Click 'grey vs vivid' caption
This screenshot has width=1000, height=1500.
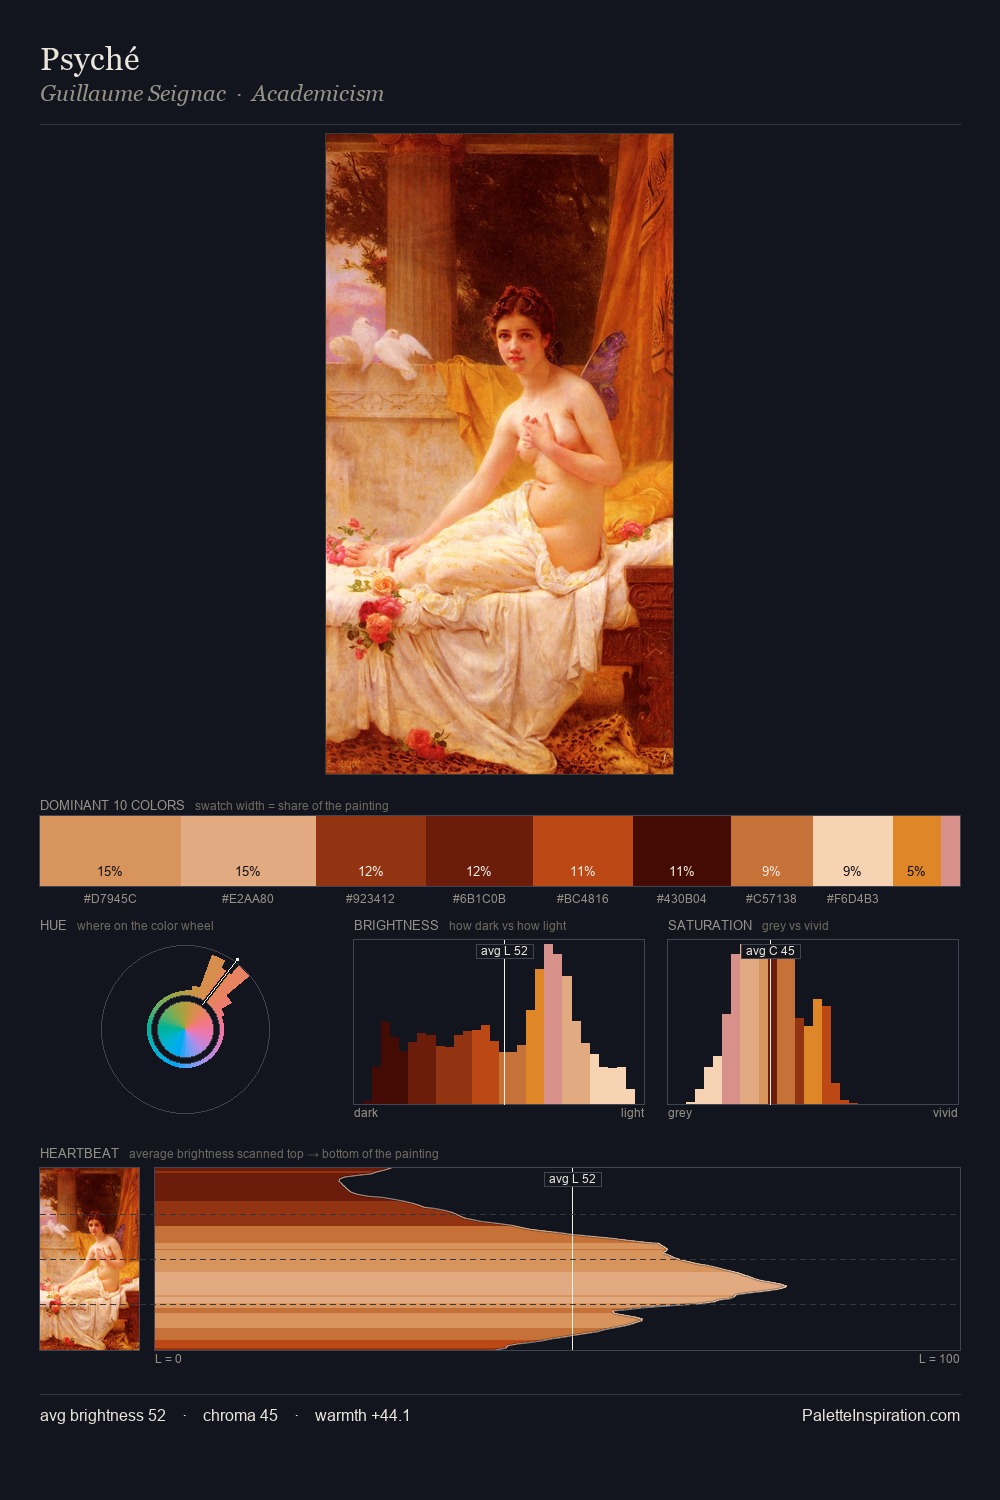795,926
